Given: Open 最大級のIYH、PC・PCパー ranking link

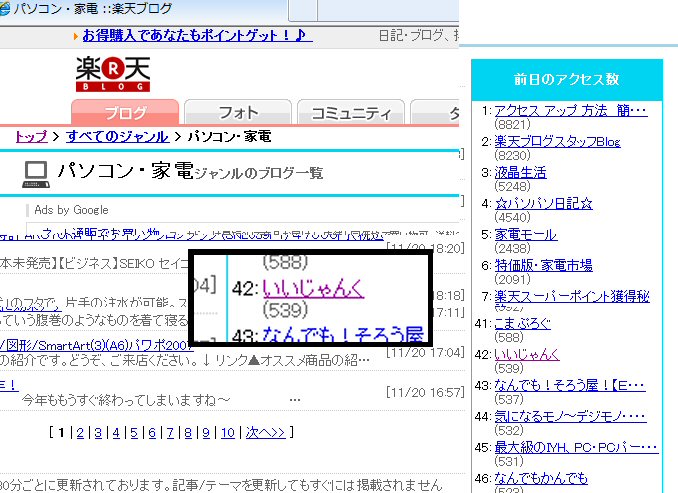Looking at the screenshot, I should coord(576,447).
